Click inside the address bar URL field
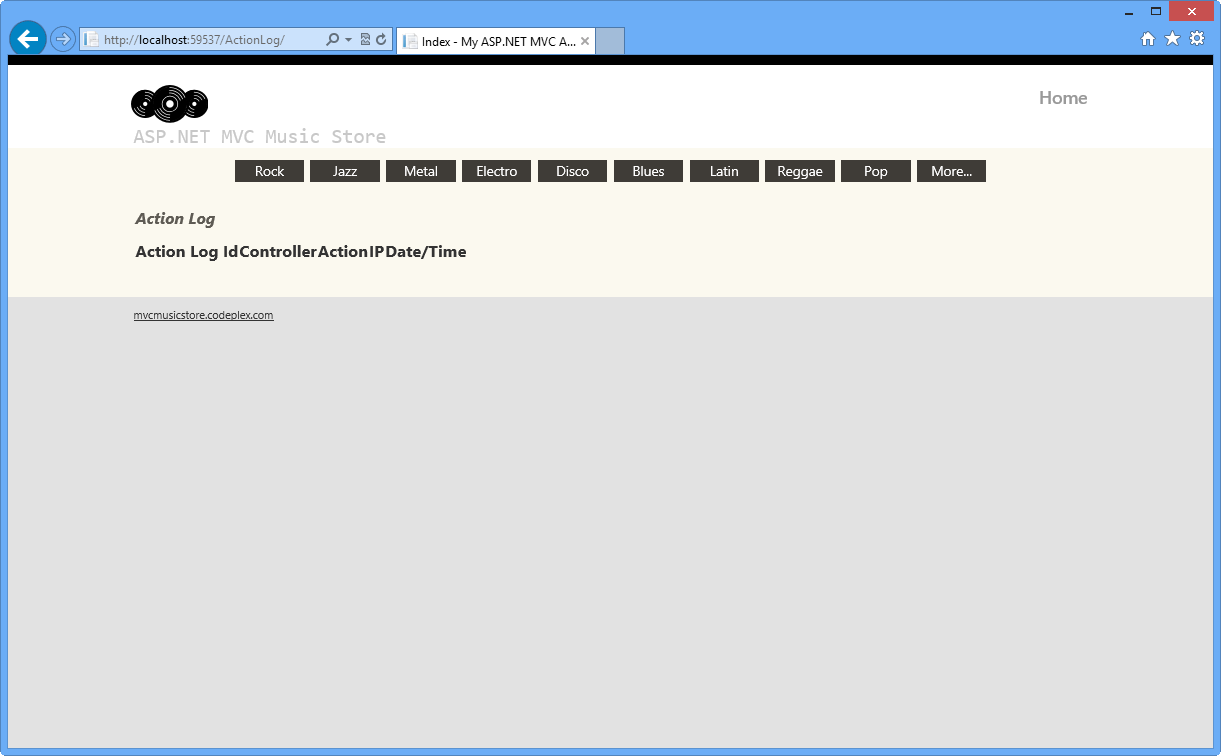The width and height of the screenshot is (1221, 756). point(200,38)
